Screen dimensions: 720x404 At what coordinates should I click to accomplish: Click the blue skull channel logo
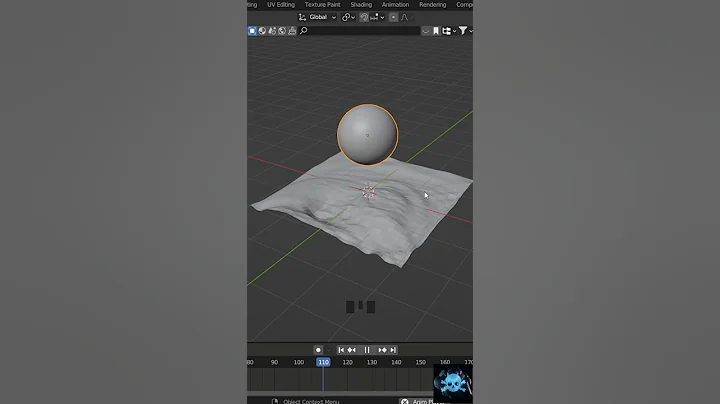pyautogui.click(x=453, y=384)
